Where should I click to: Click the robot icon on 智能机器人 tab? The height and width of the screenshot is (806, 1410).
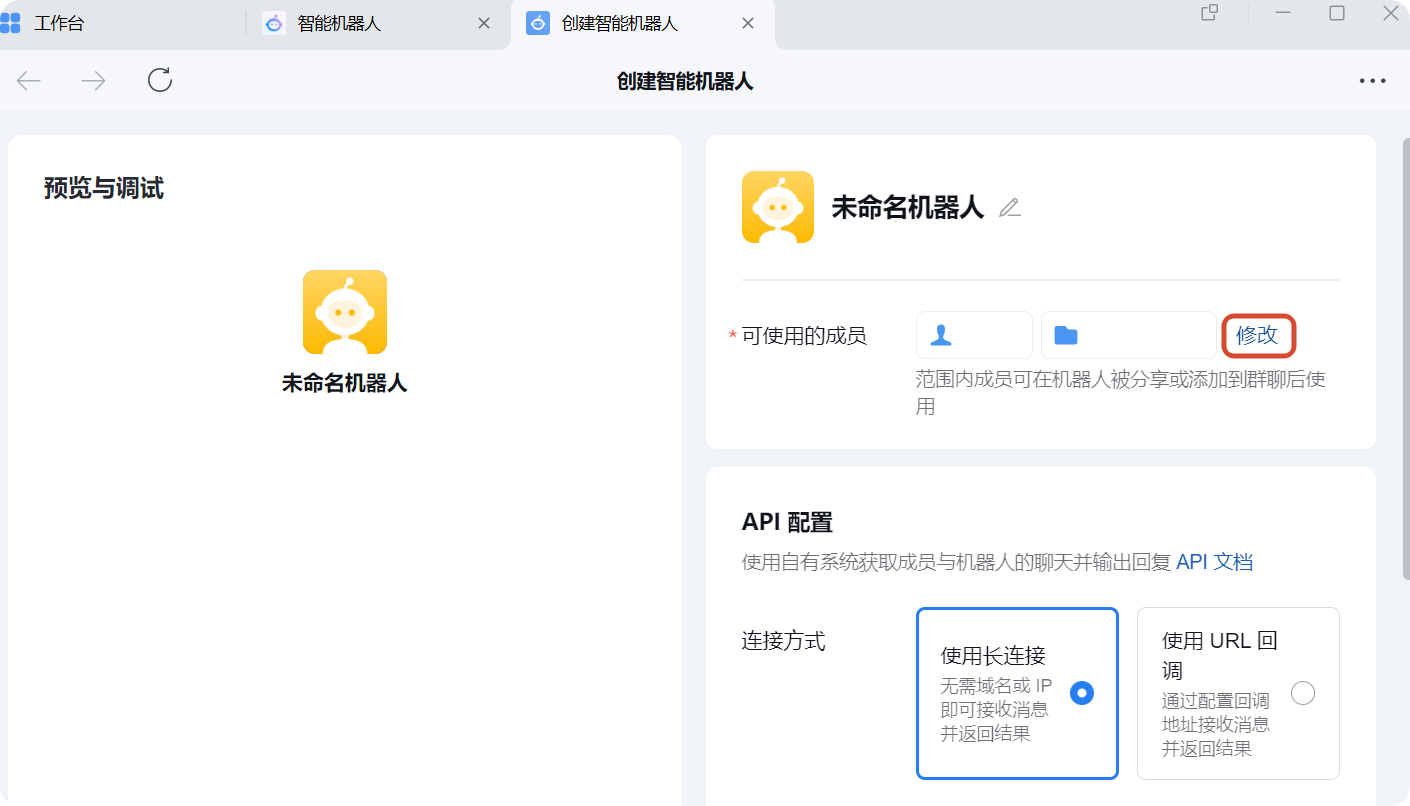coord(274,23)
